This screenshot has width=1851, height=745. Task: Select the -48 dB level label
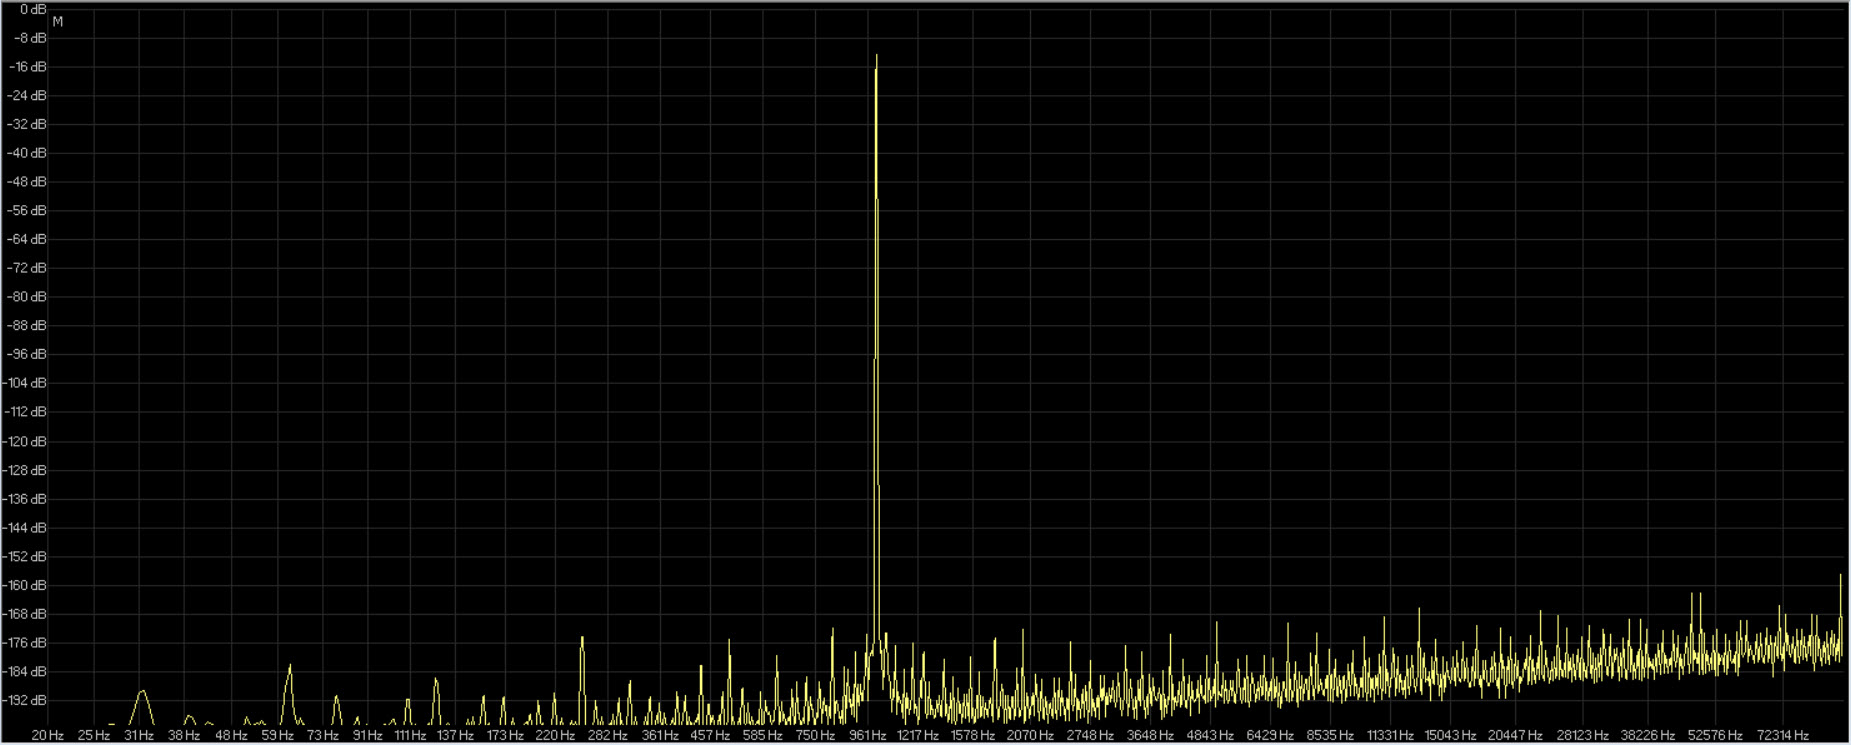pyautogui.click(x=27, y=182)
